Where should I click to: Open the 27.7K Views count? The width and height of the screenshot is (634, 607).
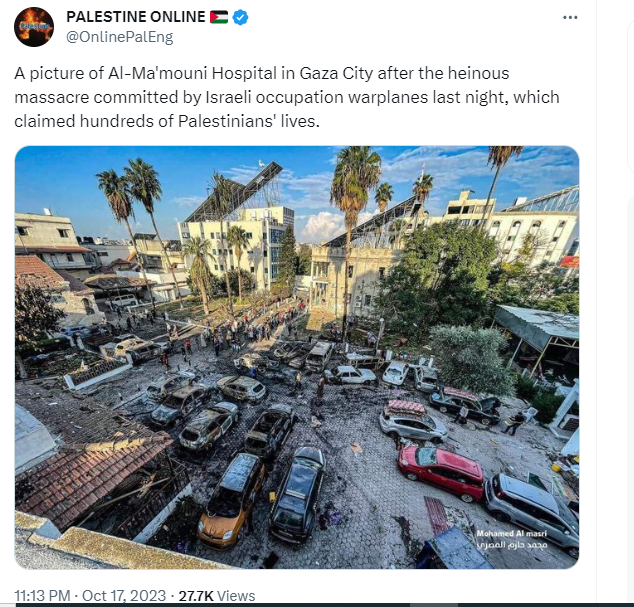[217, 596]
